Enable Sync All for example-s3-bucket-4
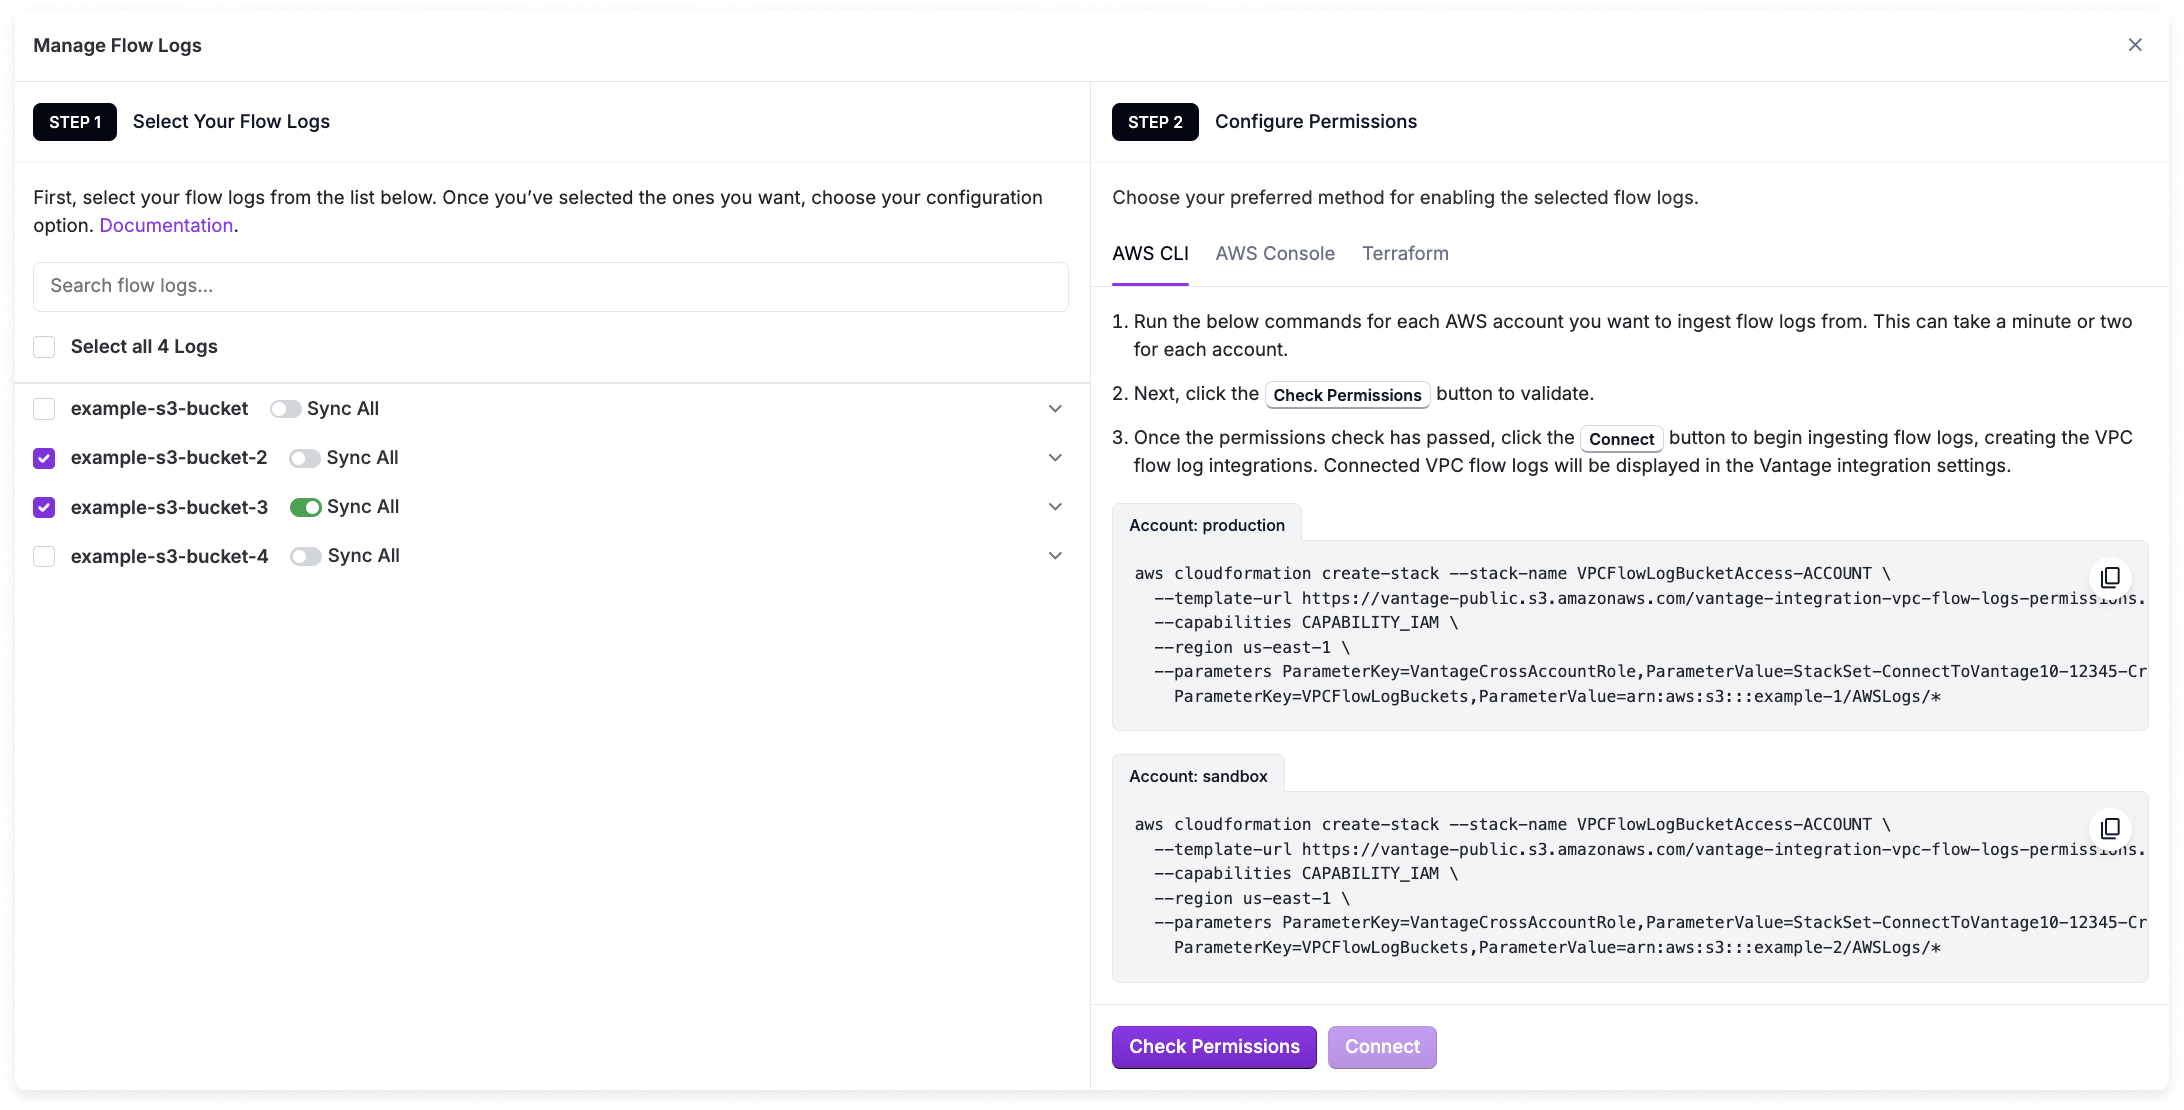Screen dimensions: 2184x1110 click(x=305, y=556)
